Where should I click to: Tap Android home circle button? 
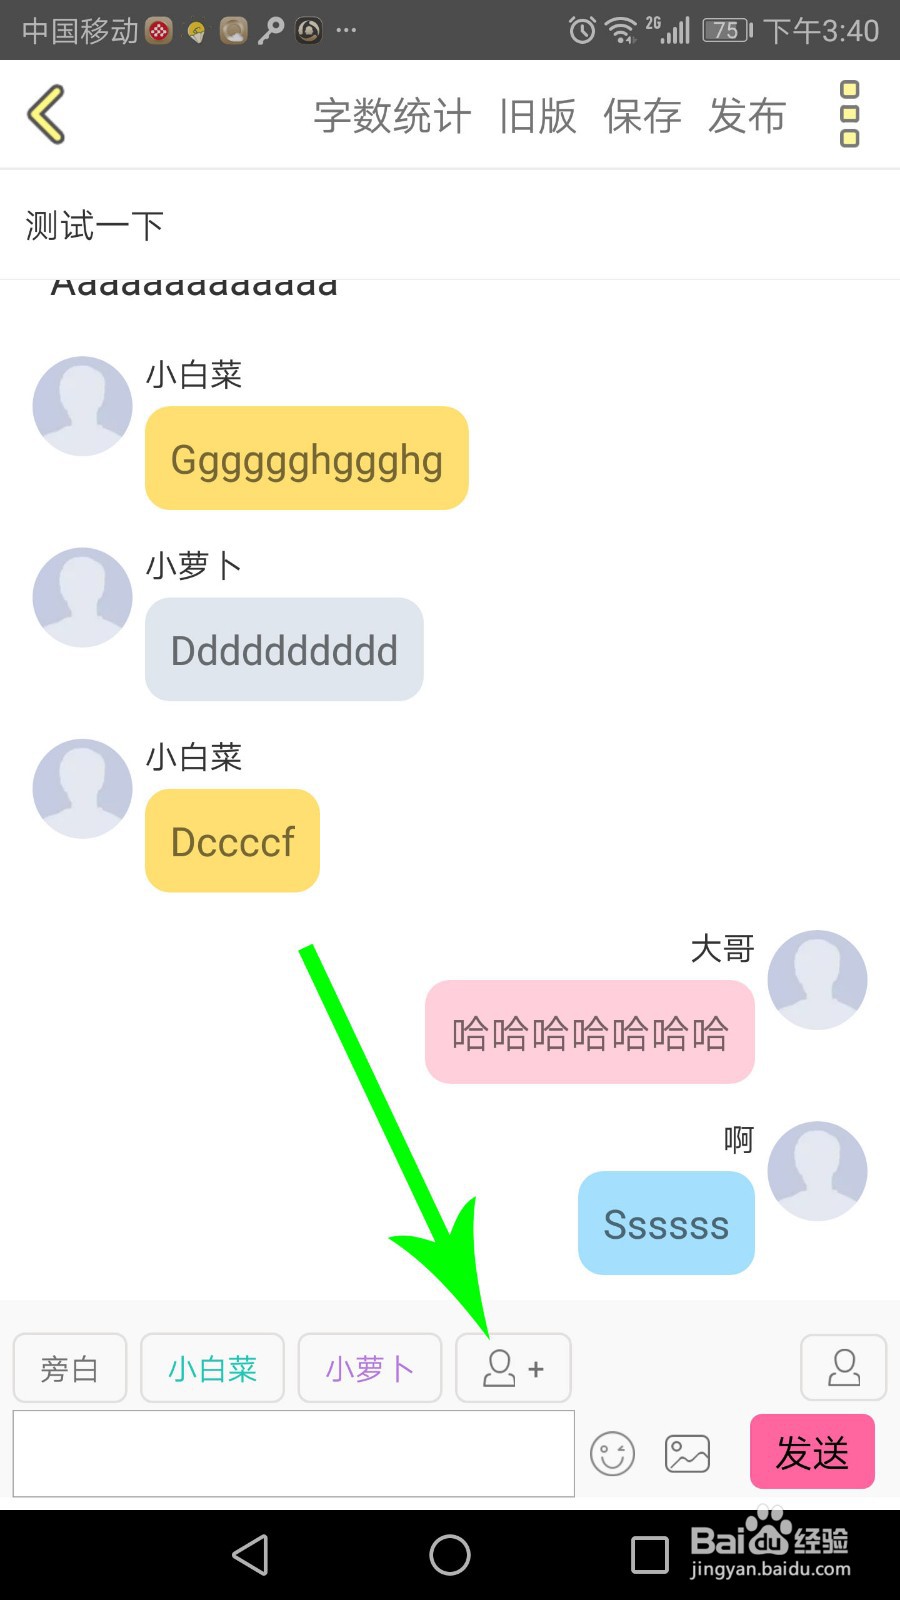[x=450, y=1555]
